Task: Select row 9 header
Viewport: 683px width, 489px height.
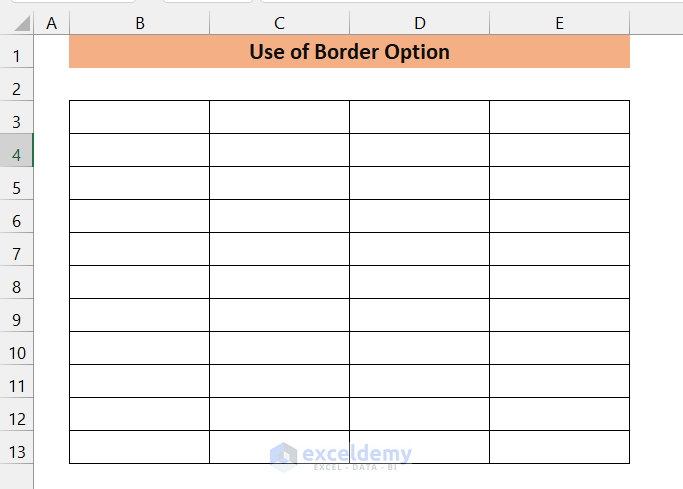Action: (x=16, y=320)
